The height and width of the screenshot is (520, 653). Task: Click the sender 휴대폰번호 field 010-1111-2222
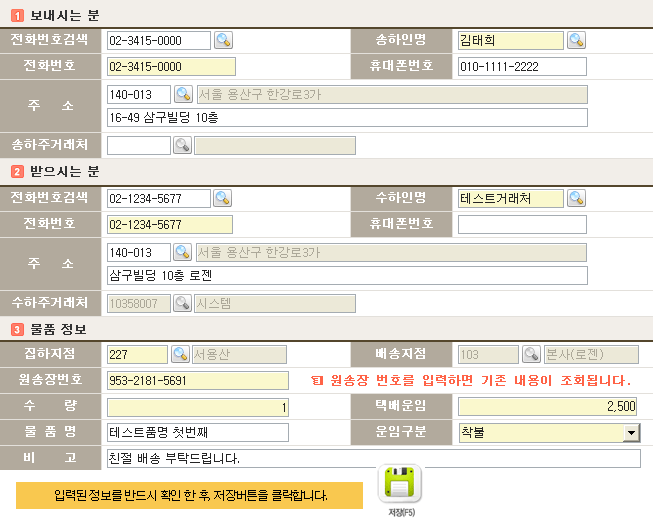point(522,67)
